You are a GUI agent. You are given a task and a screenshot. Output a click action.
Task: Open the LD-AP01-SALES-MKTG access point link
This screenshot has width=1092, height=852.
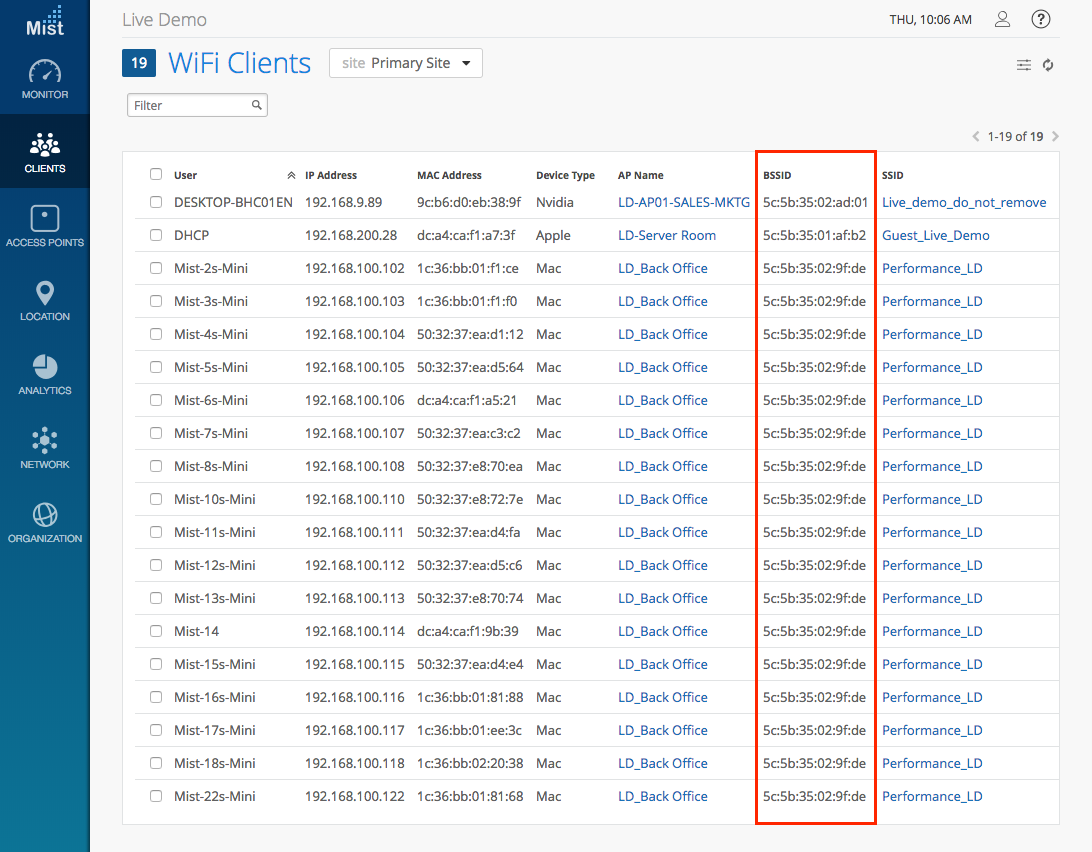(x=683, y=202)
